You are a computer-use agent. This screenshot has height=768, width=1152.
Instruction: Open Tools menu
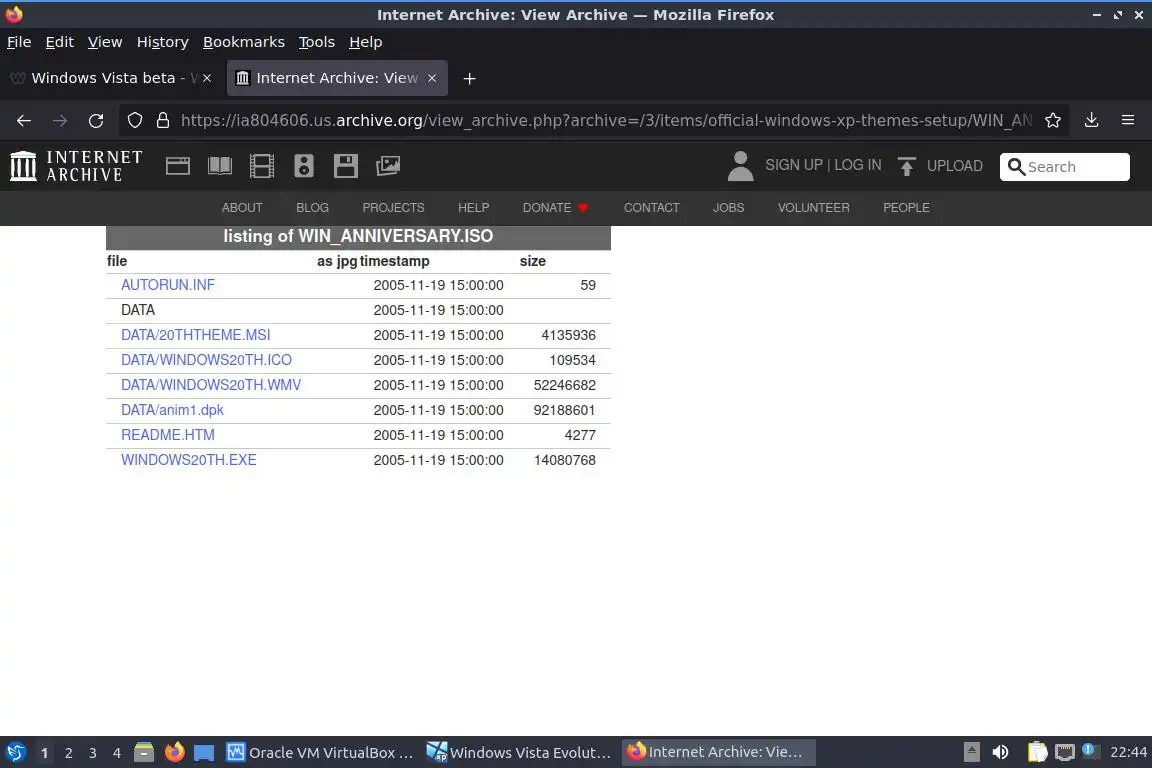pyautogui.click(x=317, y=42)
